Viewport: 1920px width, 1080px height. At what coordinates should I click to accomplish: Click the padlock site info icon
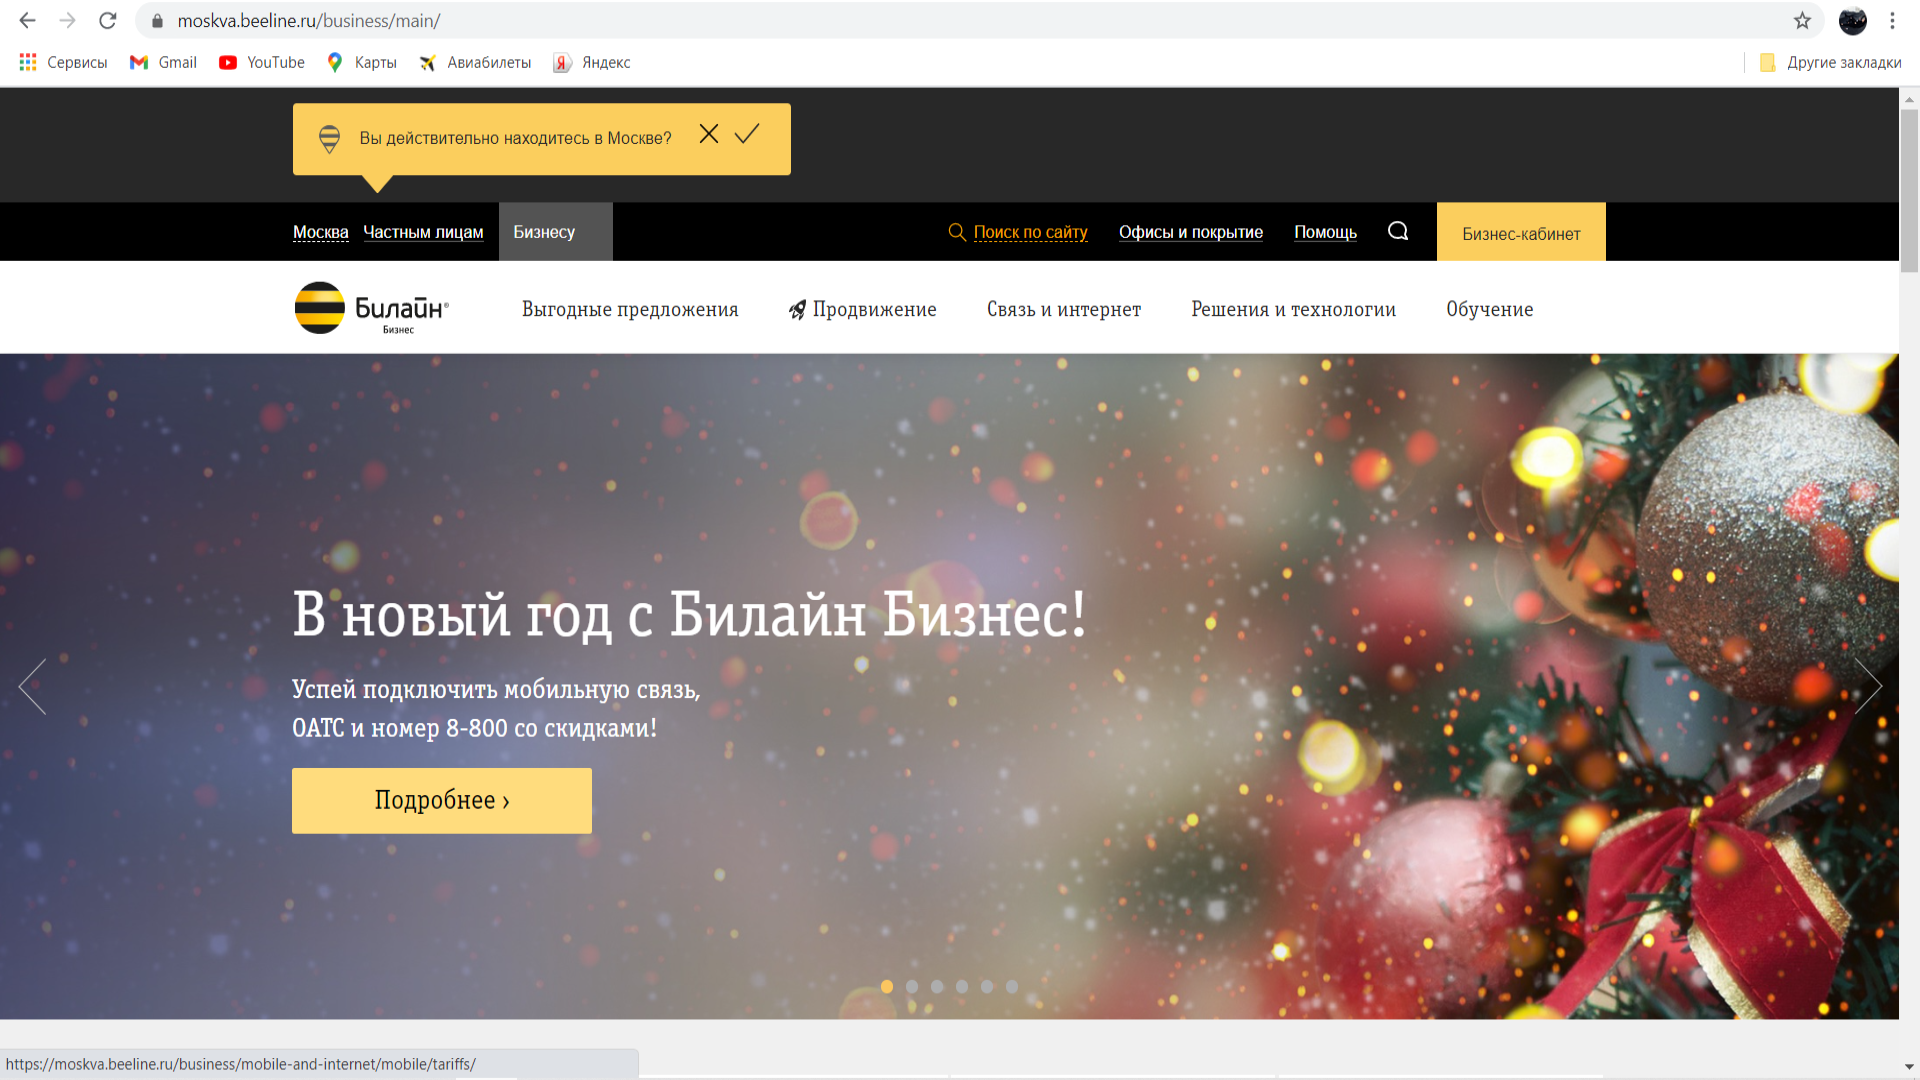(157, 21)
